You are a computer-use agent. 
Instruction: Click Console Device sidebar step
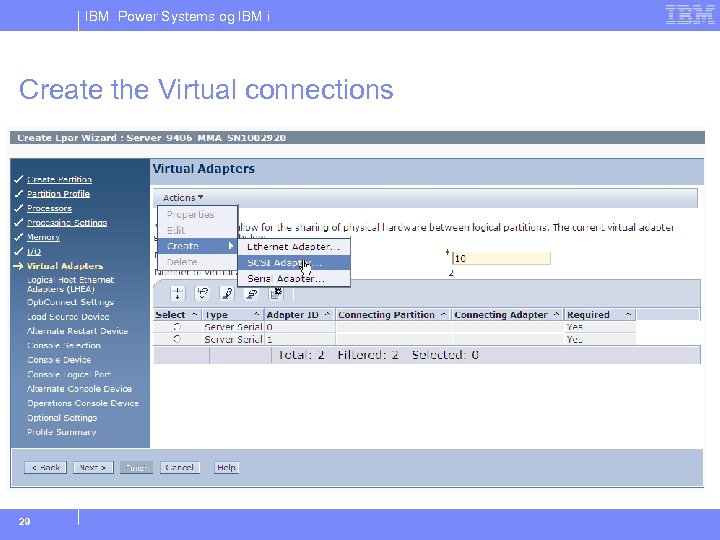click(x=59, y=360)
